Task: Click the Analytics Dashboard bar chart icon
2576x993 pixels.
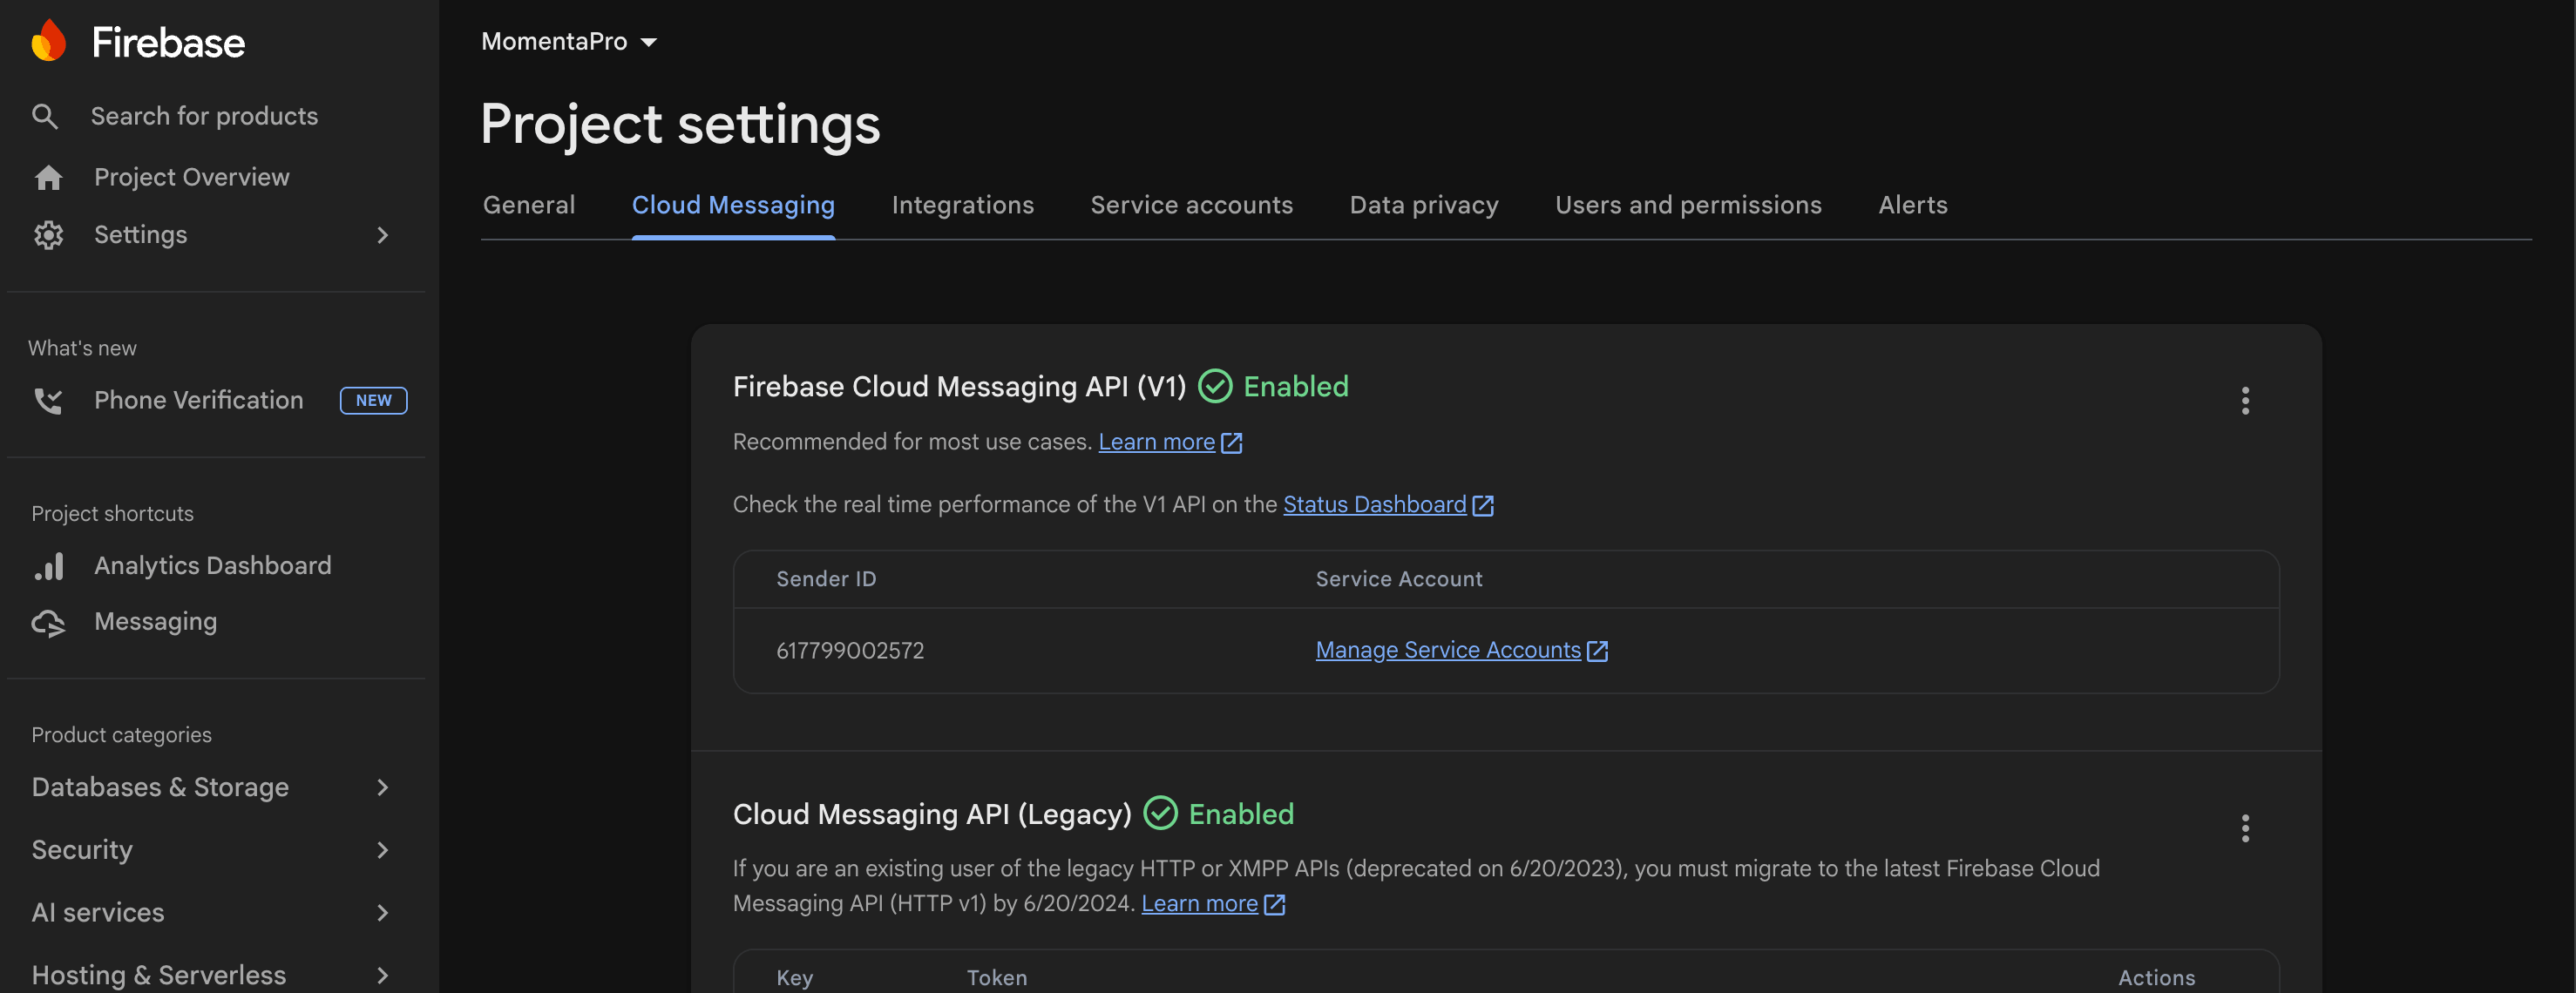Action: (48, 566)
